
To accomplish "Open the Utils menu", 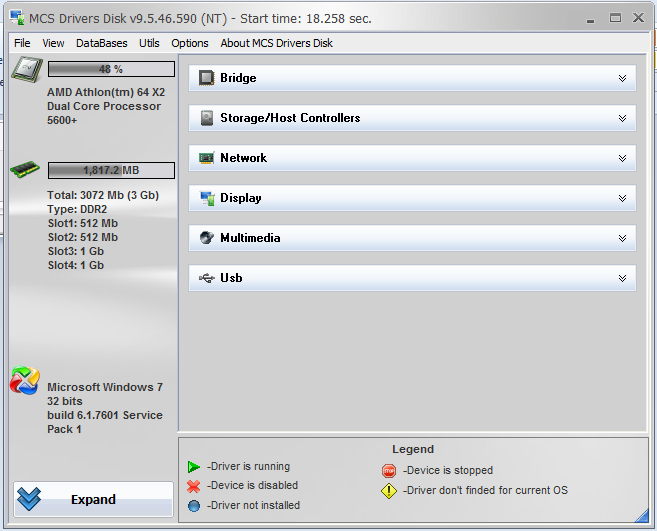I will click(149, 43).
